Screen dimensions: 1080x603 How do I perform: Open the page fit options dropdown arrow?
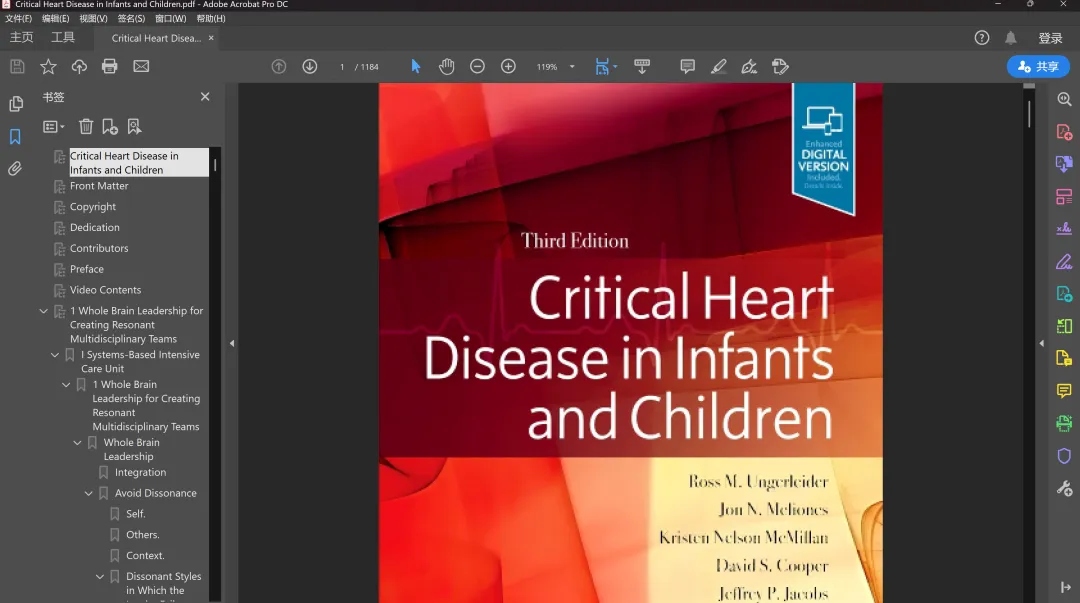pyautogui.click(x=615, y=67)
